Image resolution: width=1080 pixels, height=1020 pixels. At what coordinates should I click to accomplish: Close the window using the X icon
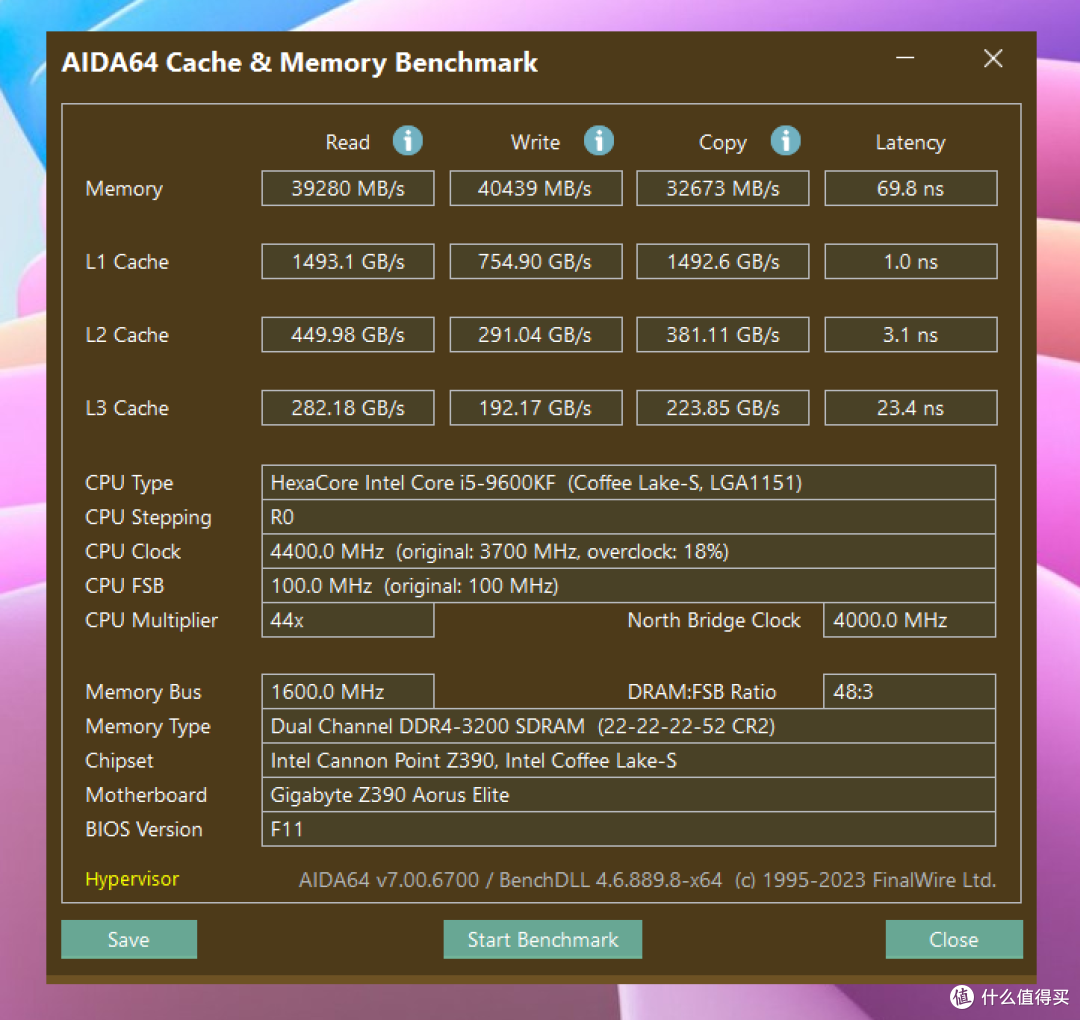click(x=993, y=59)
